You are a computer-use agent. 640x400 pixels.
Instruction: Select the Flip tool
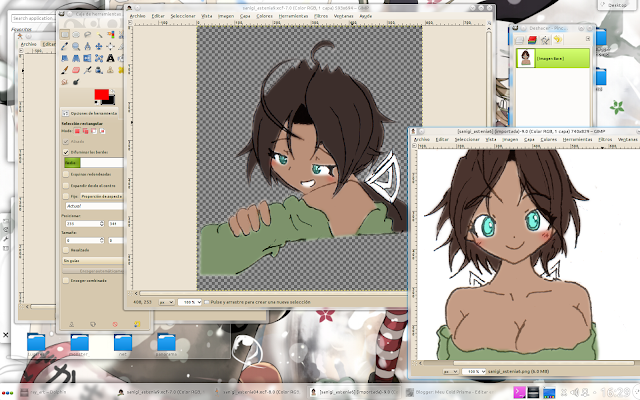click(x=87, y=58)
